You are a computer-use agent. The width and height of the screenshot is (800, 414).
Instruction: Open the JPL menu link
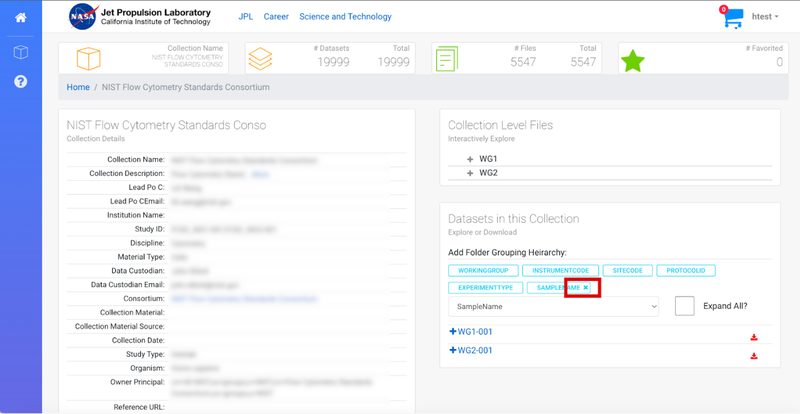(245, 16)
